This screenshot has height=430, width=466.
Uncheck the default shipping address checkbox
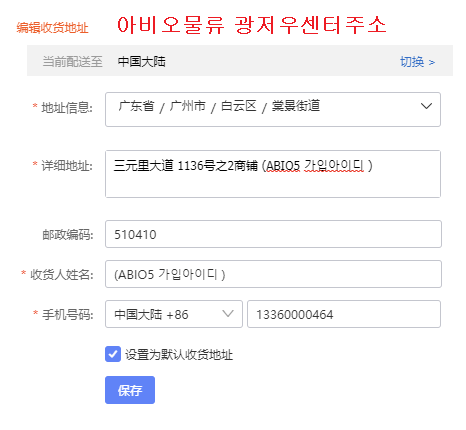click(x=113, y=354)
